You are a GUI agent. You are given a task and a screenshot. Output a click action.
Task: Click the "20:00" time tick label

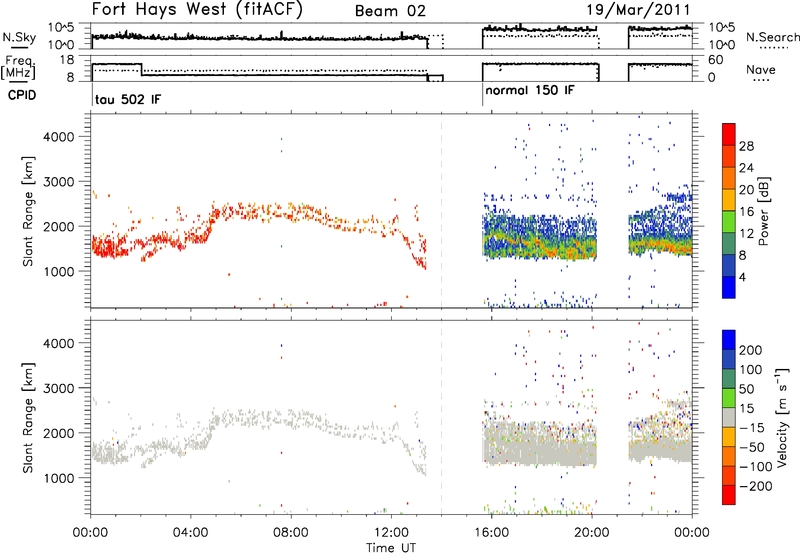point(592,533)
